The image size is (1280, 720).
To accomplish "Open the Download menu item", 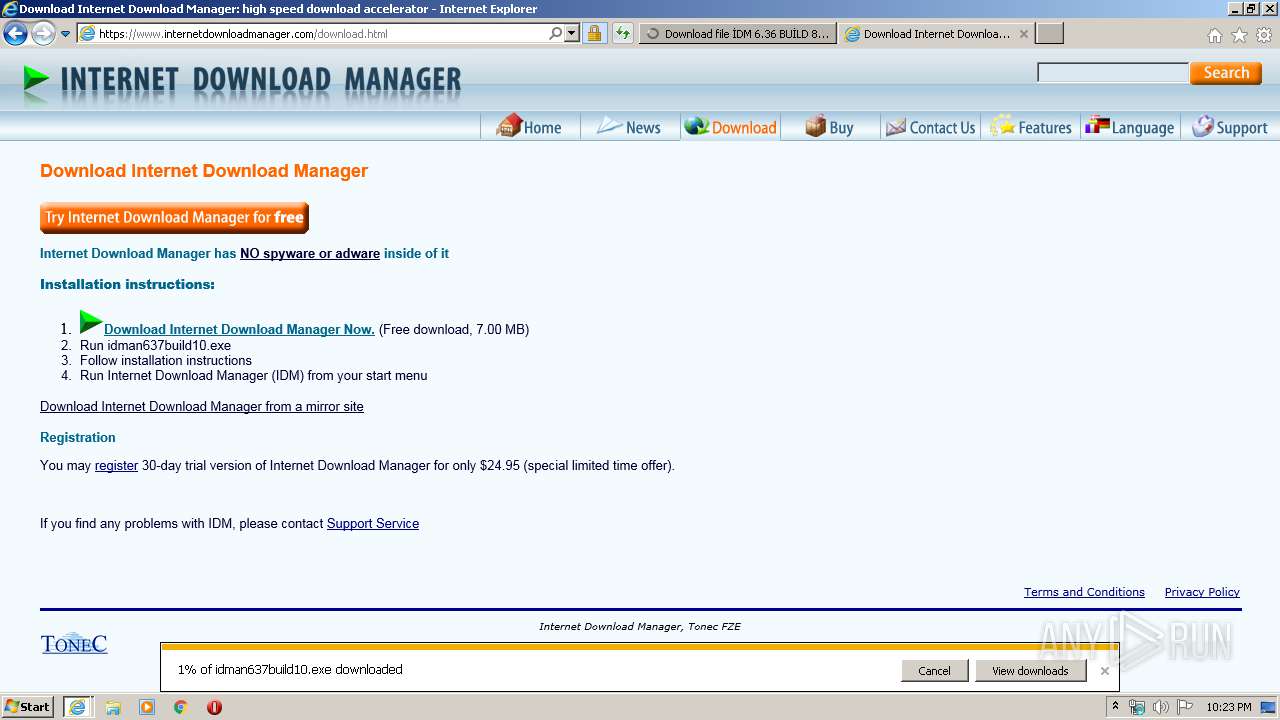I will click(x=730, y=127).
